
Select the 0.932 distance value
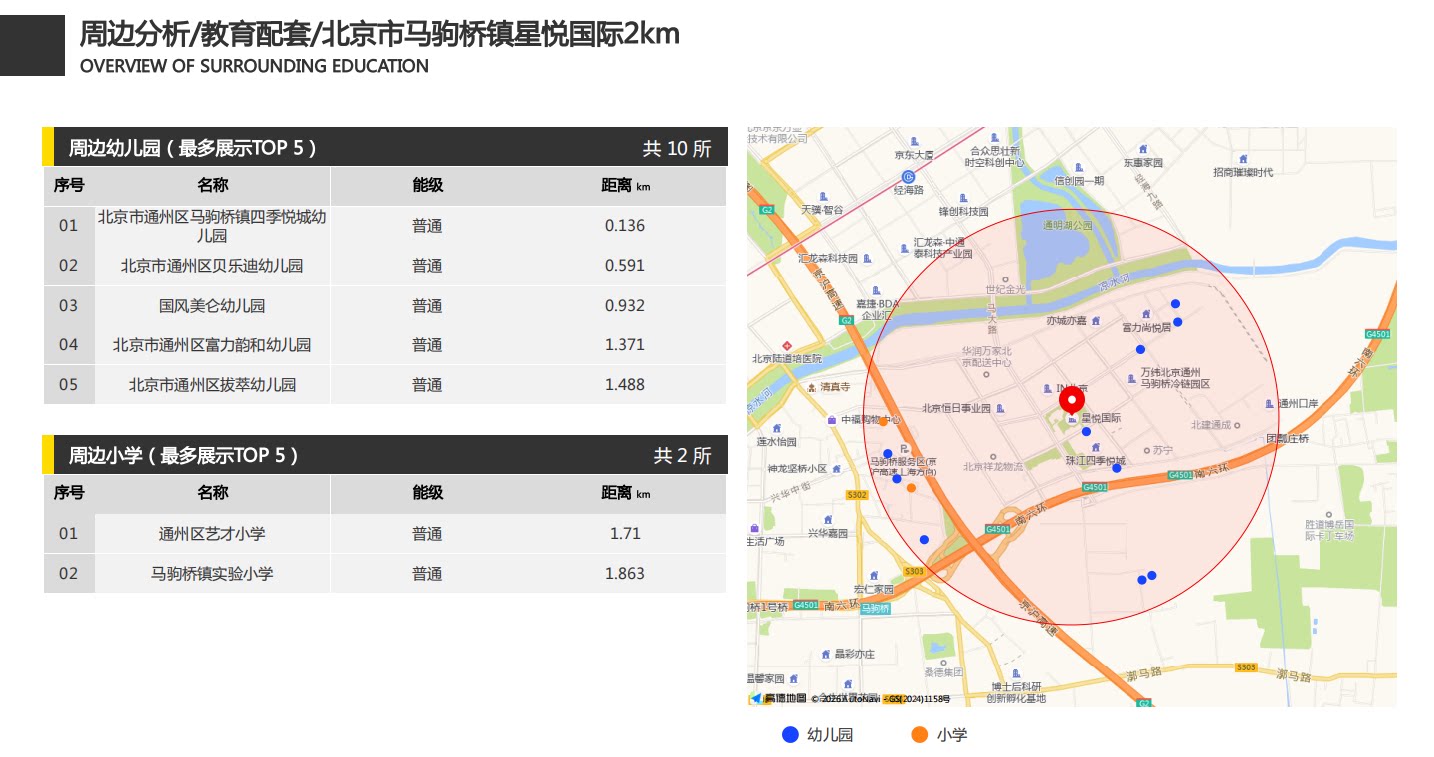[x=625, y=306]
